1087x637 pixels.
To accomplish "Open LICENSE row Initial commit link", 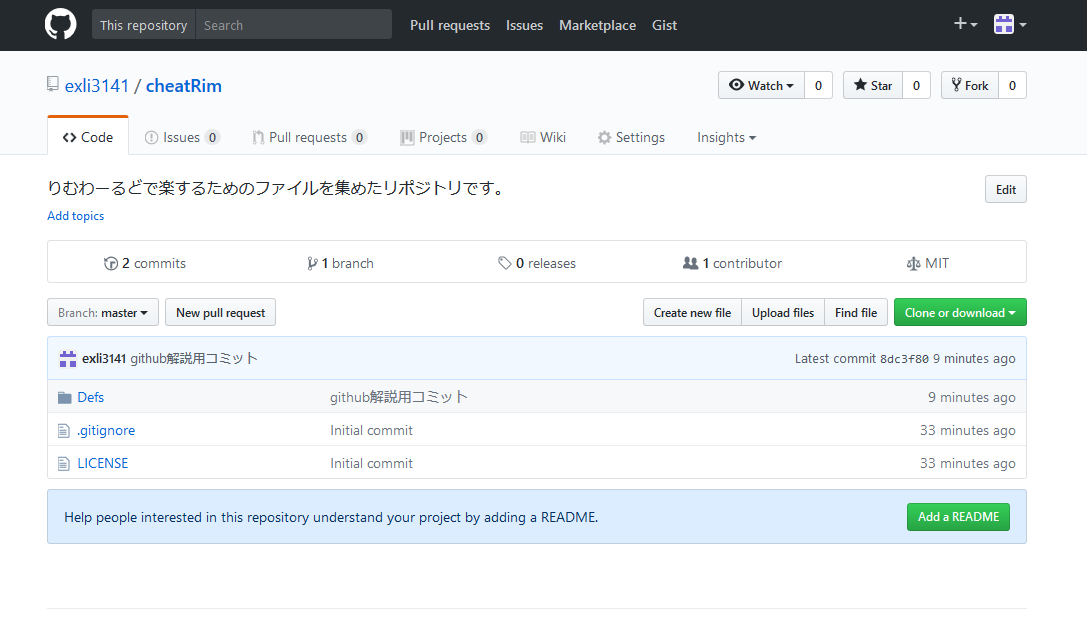I will click(x=372, y=464).
